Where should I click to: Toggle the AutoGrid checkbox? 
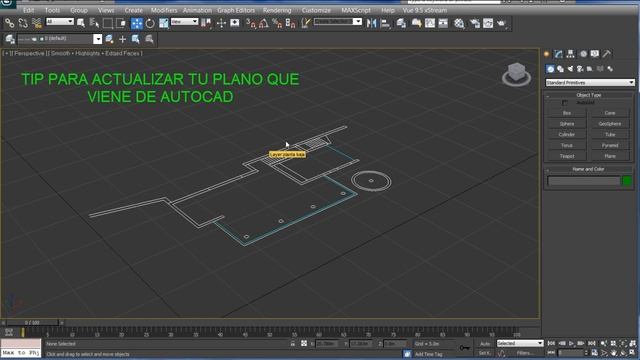click(565, 103)
